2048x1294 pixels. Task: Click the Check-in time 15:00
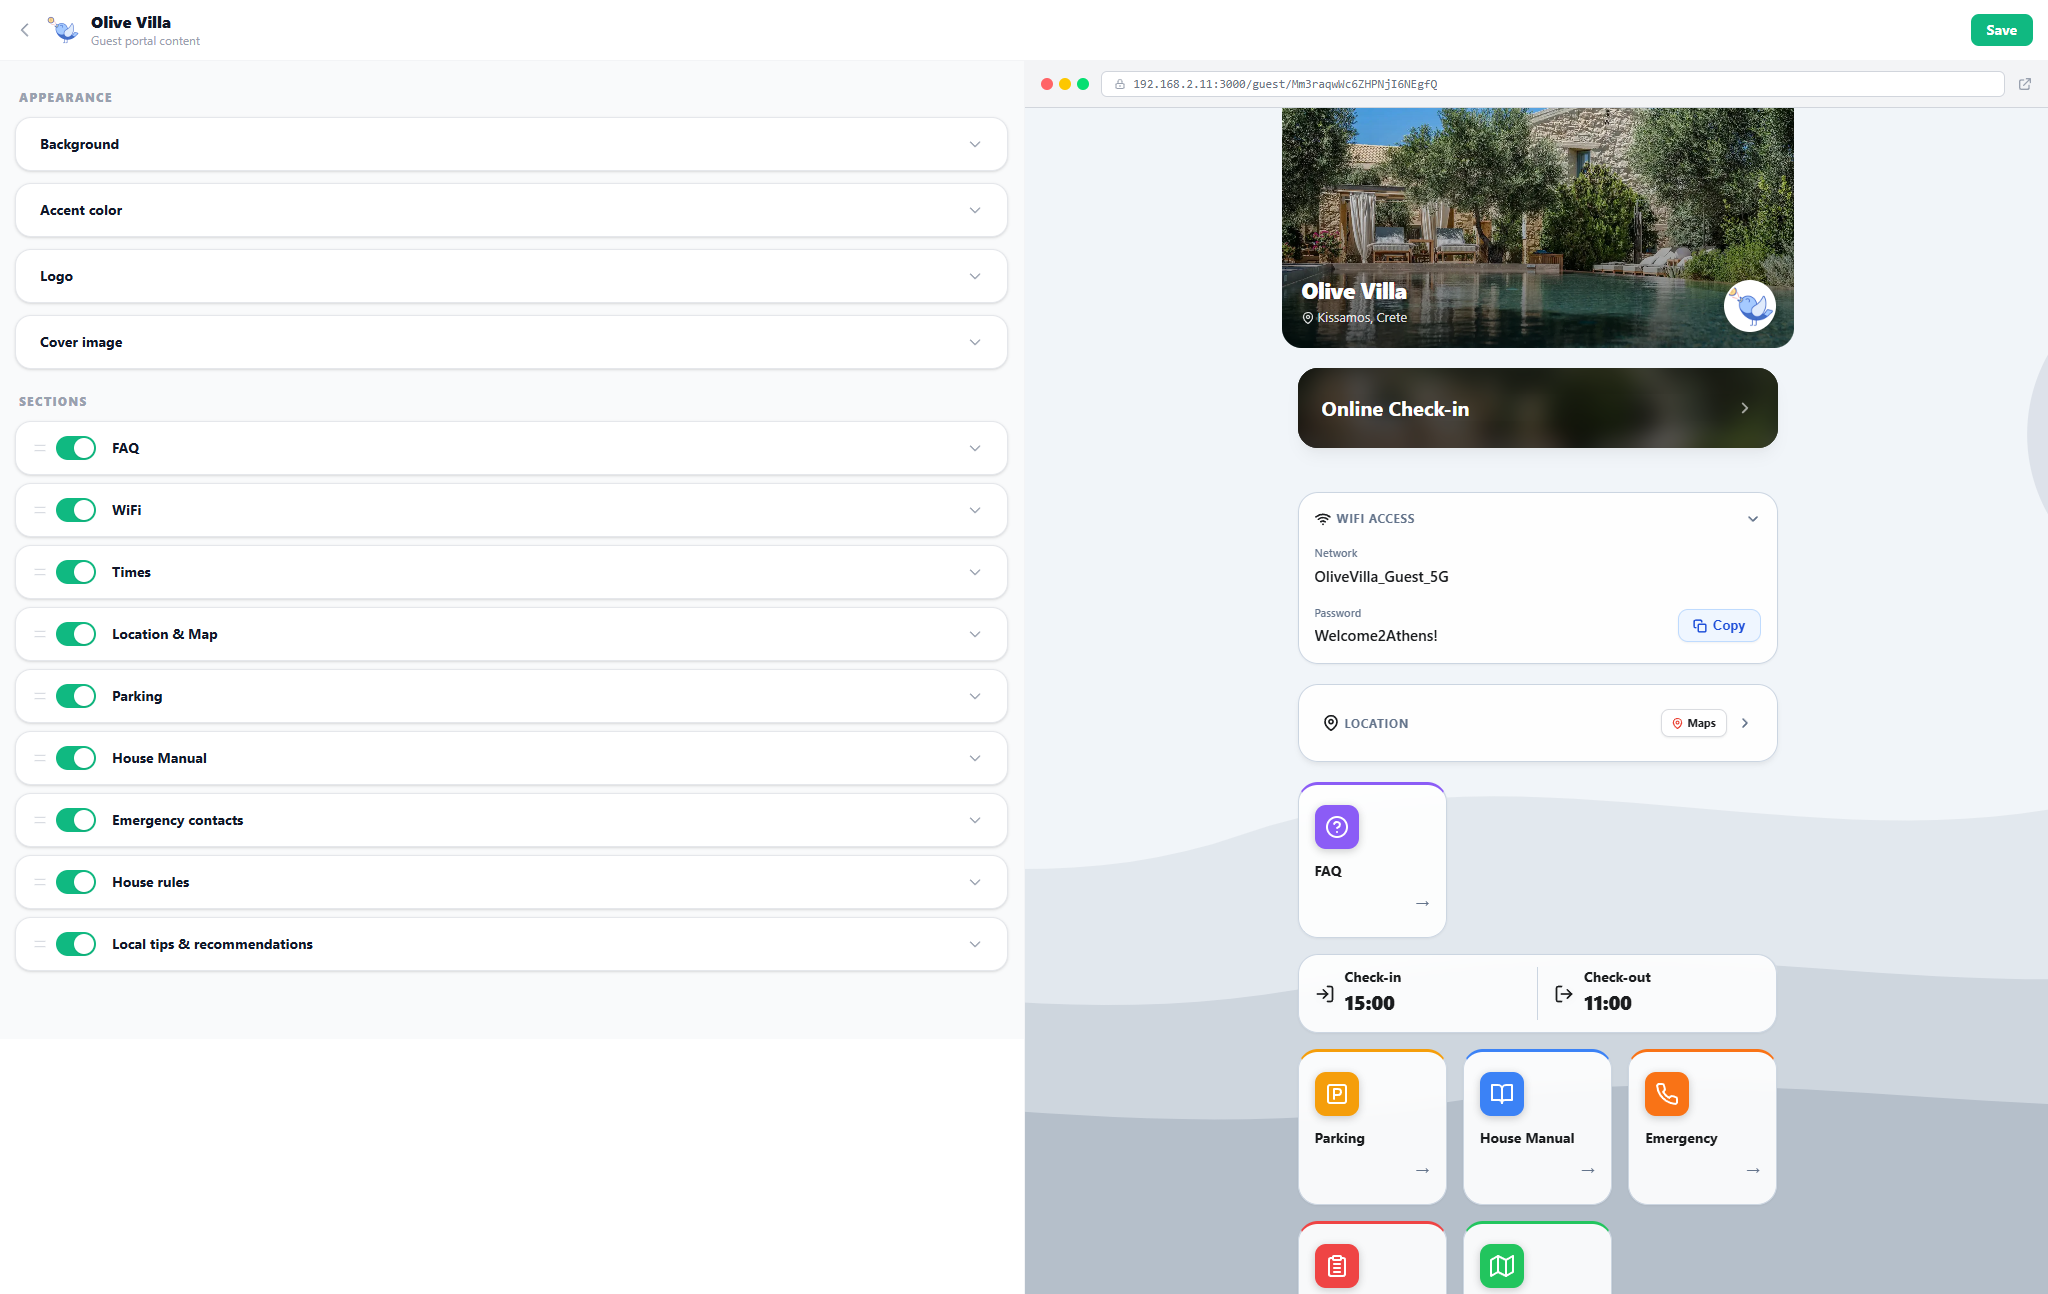tap(1369, 1003)
